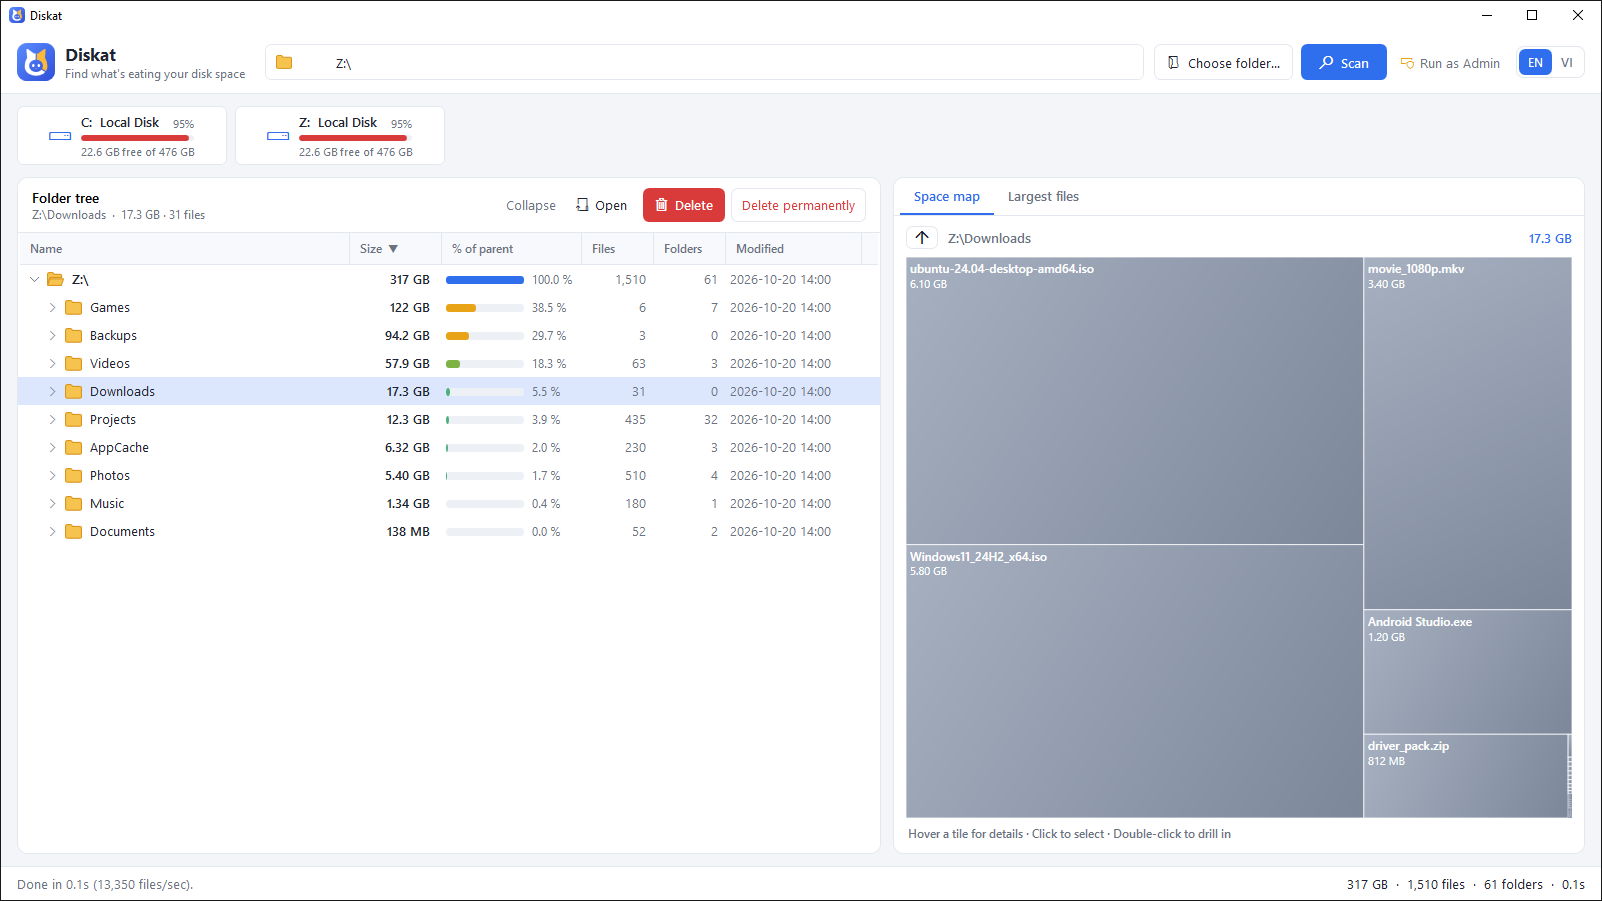The height and width of the screenshot is (901, 1602).
Task: Click the Z:\ path input field
Action: click(704, 62)
